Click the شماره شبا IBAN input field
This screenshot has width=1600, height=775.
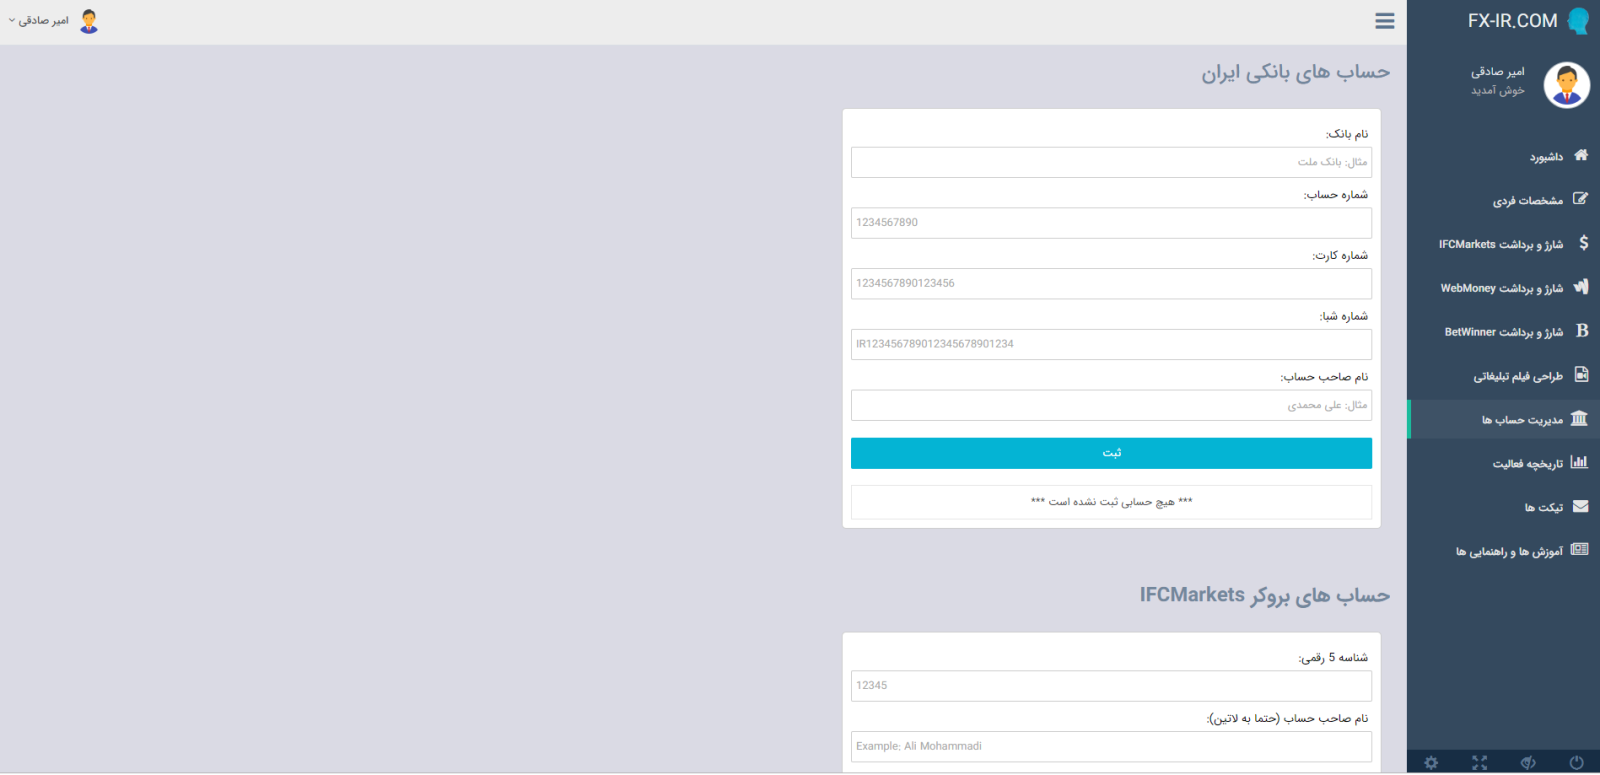coord(1111,344)
